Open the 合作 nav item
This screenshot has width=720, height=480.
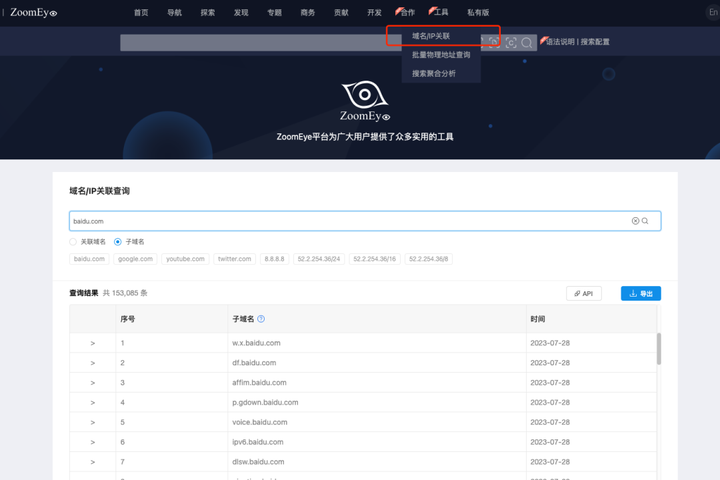point(407,12)
